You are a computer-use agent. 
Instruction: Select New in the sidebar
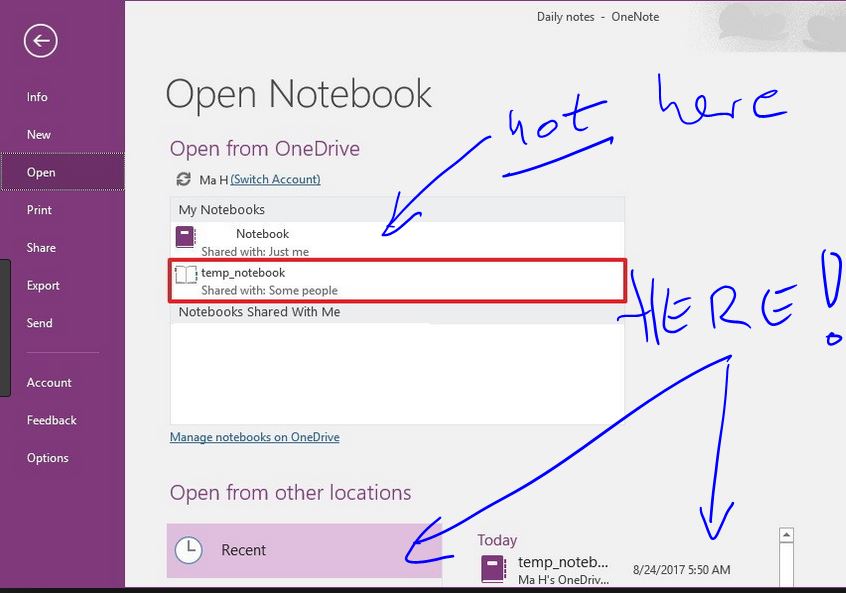pos(39,135)
